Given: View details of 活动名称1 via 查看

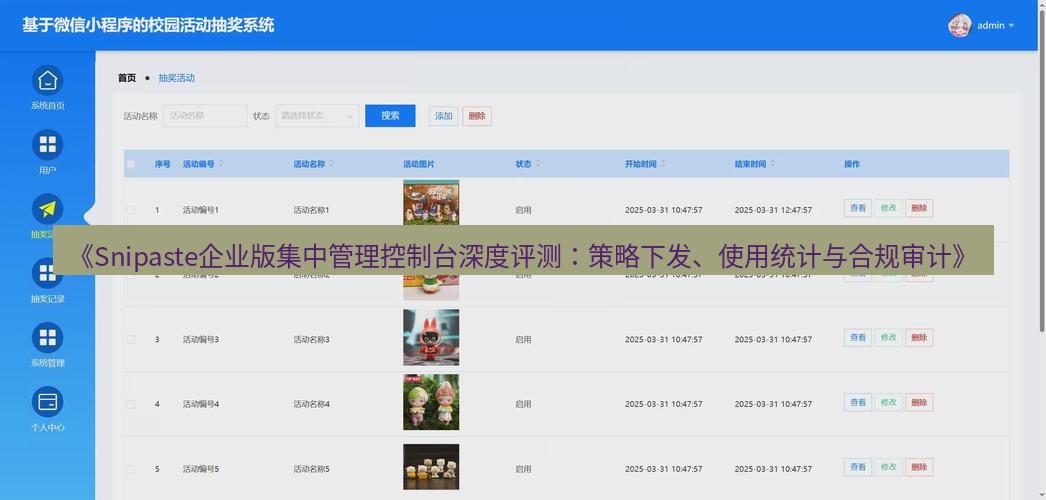Looking at the screenshot, I should (858, 208).
